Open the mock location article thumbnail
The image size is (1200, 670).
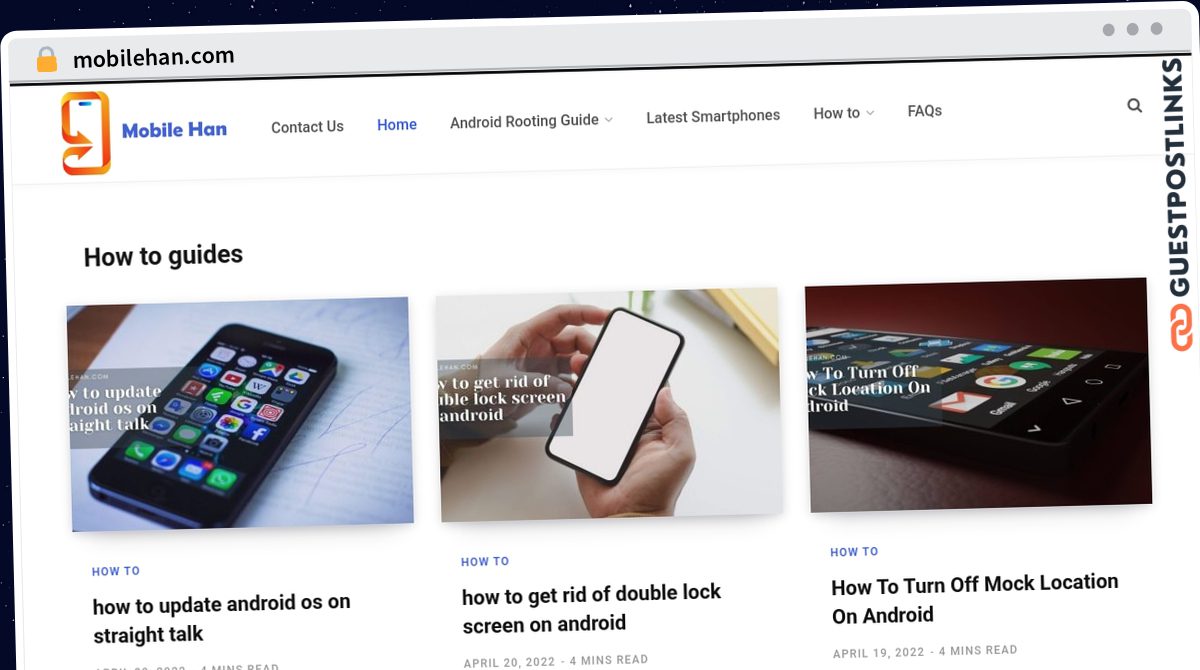click(x=979, y=395)
